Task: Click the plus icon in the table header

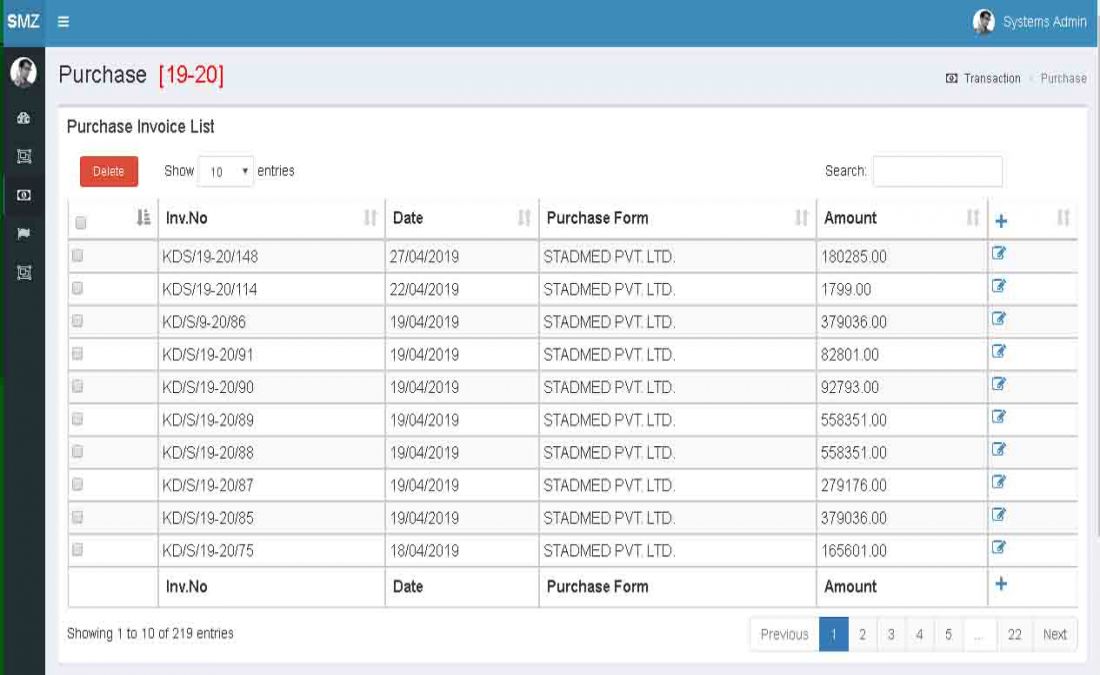Action: click(999, 218)
